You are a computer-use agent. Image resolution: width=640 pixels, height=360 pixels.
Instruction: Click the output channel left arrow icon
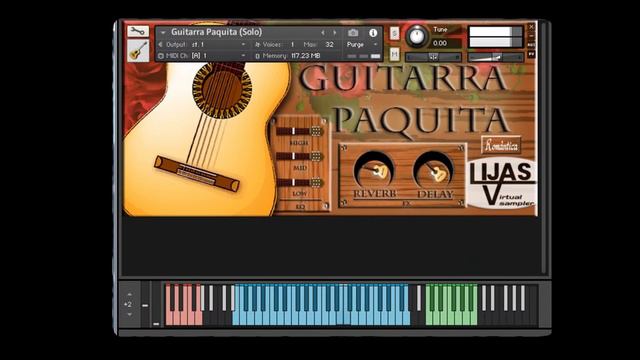click(160, 44)
